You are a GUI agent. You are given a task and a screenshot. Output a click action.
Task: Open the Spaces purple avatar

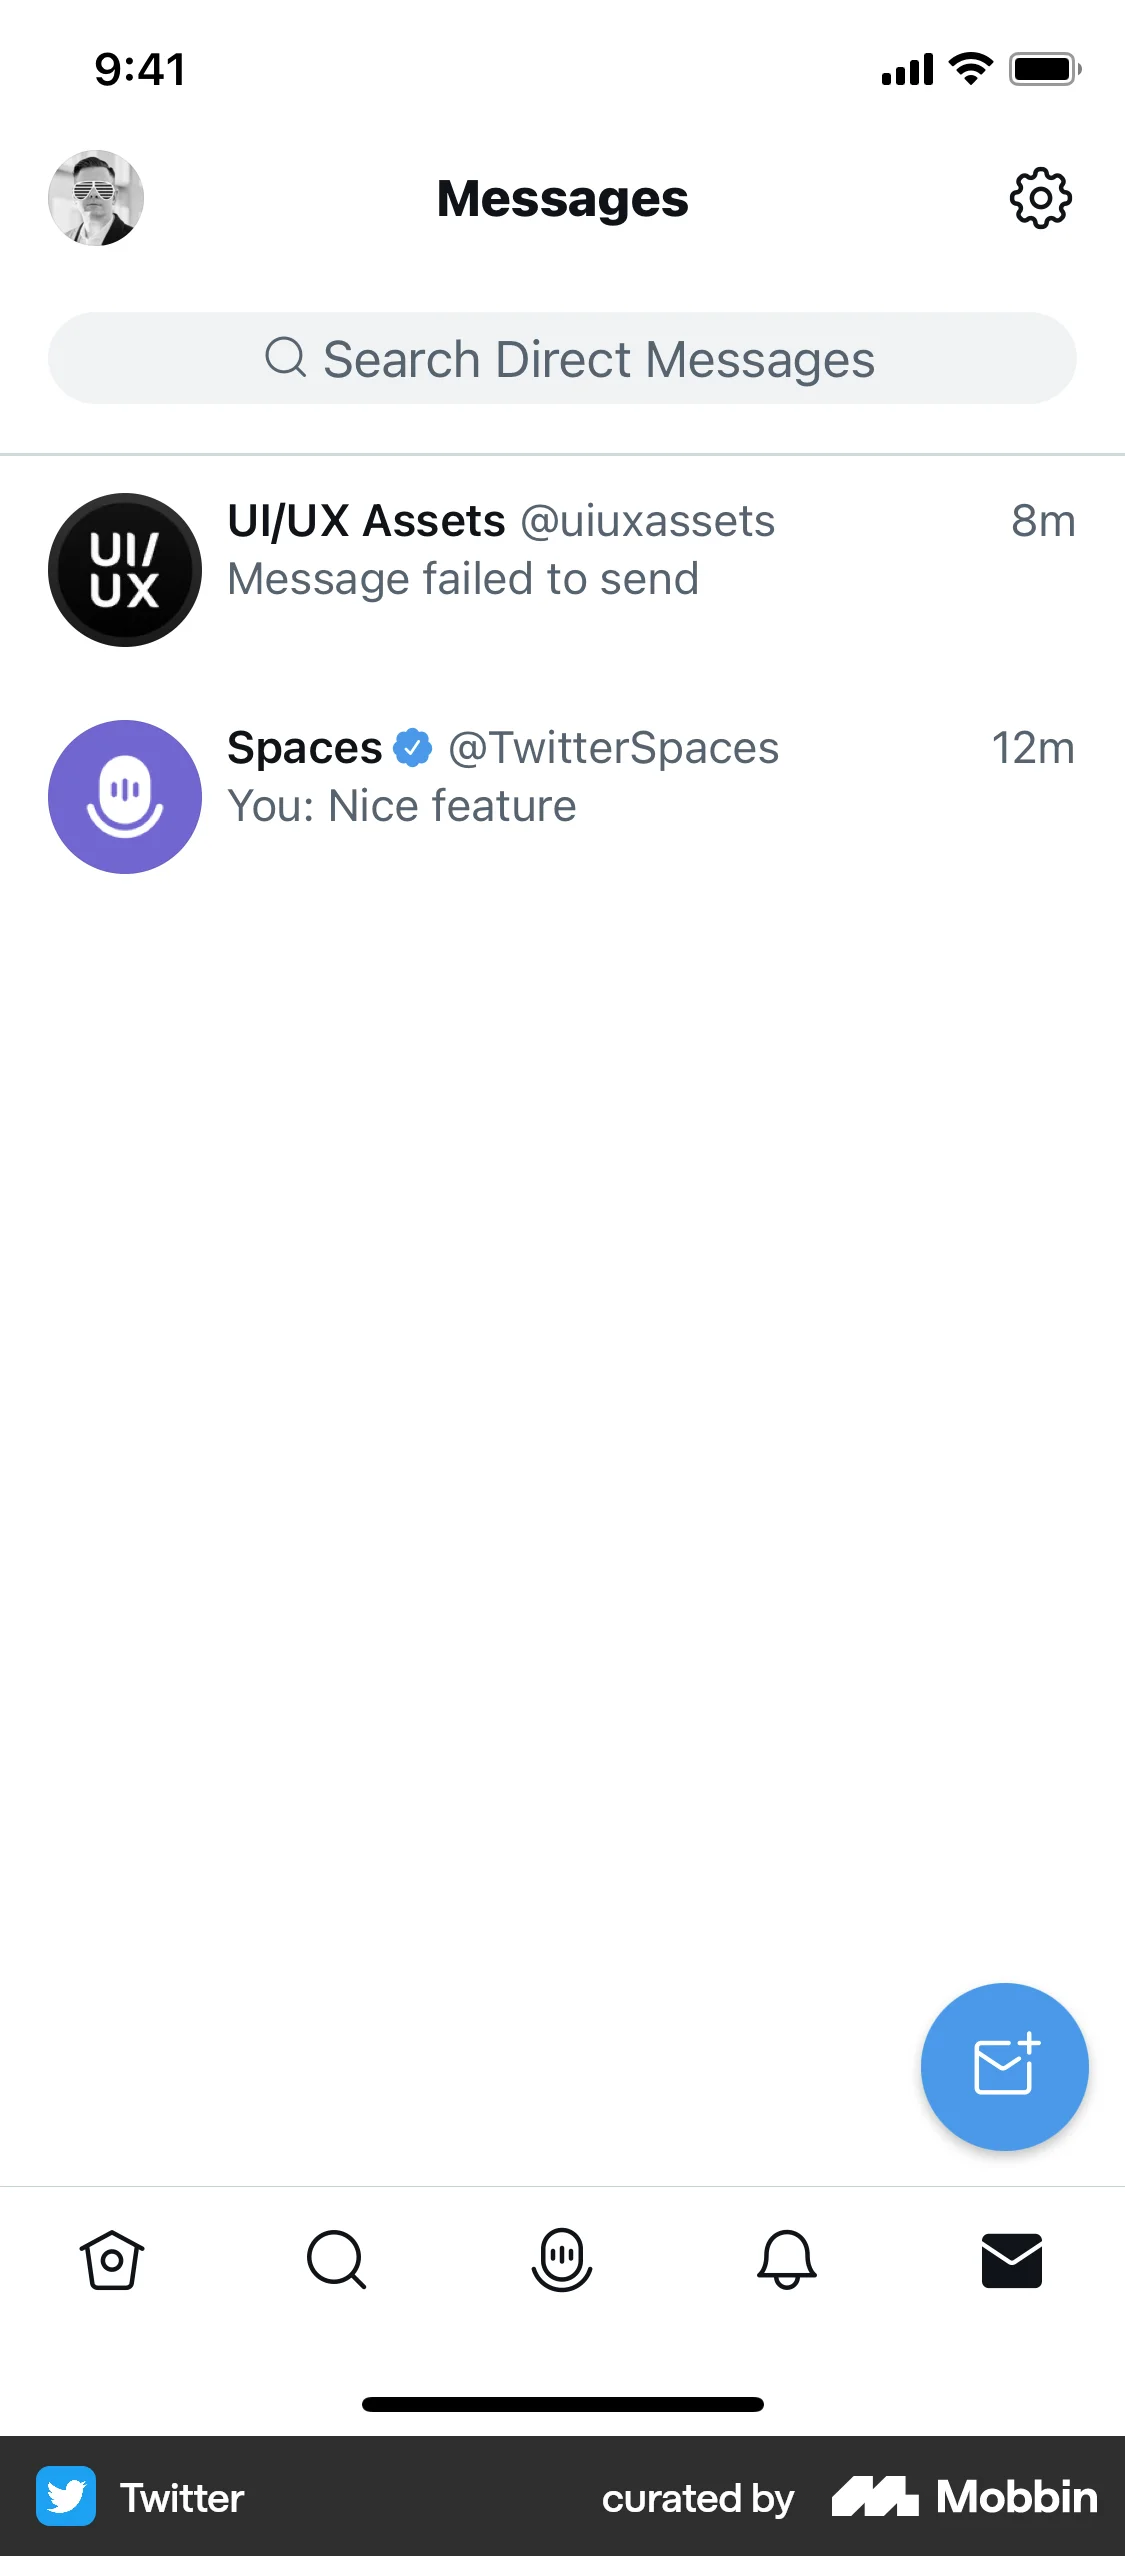click(125, 797)
